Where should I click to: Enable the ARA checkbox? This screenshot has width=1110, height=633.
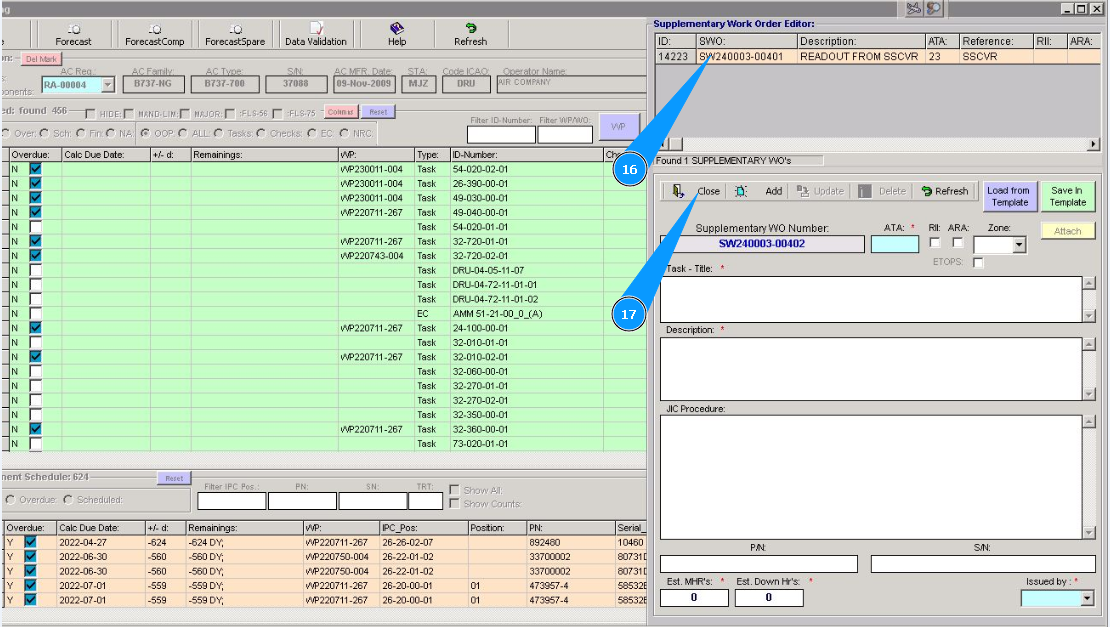[958, 243]
